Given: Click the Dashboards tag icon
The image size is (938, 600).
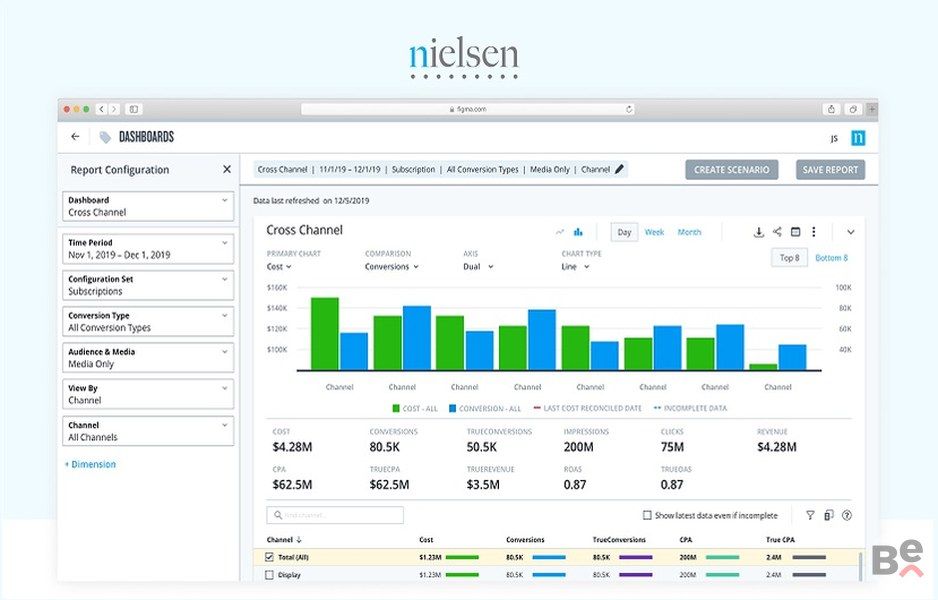Looking at the screenshot, I should [105, 138].
